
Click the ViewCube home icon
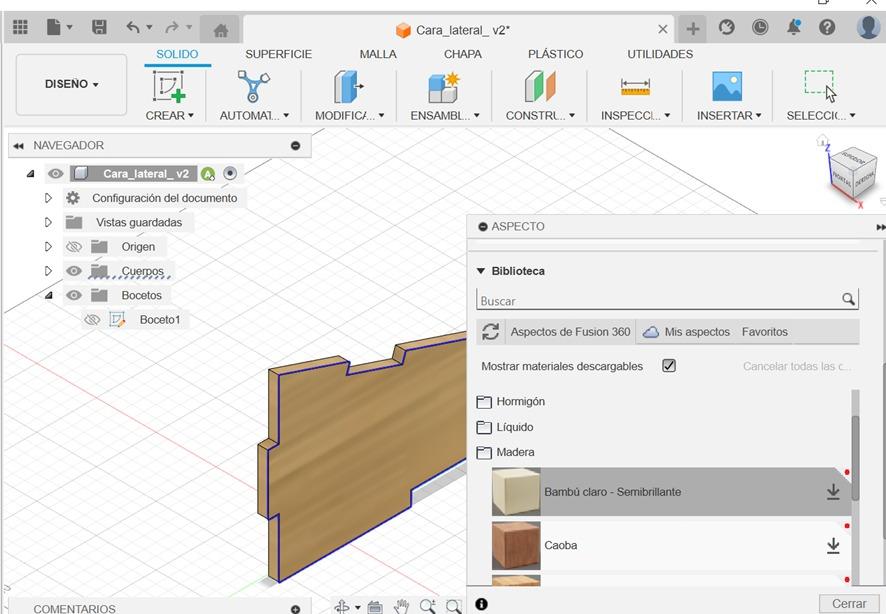(823, 142)
